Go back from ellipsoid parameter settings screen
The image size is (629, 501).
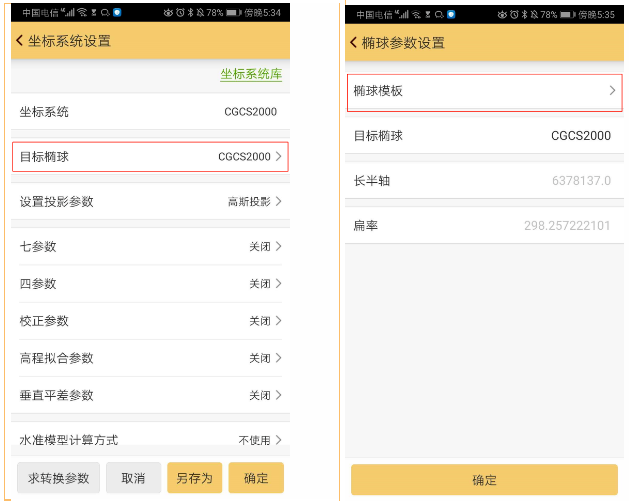(354, 43)
